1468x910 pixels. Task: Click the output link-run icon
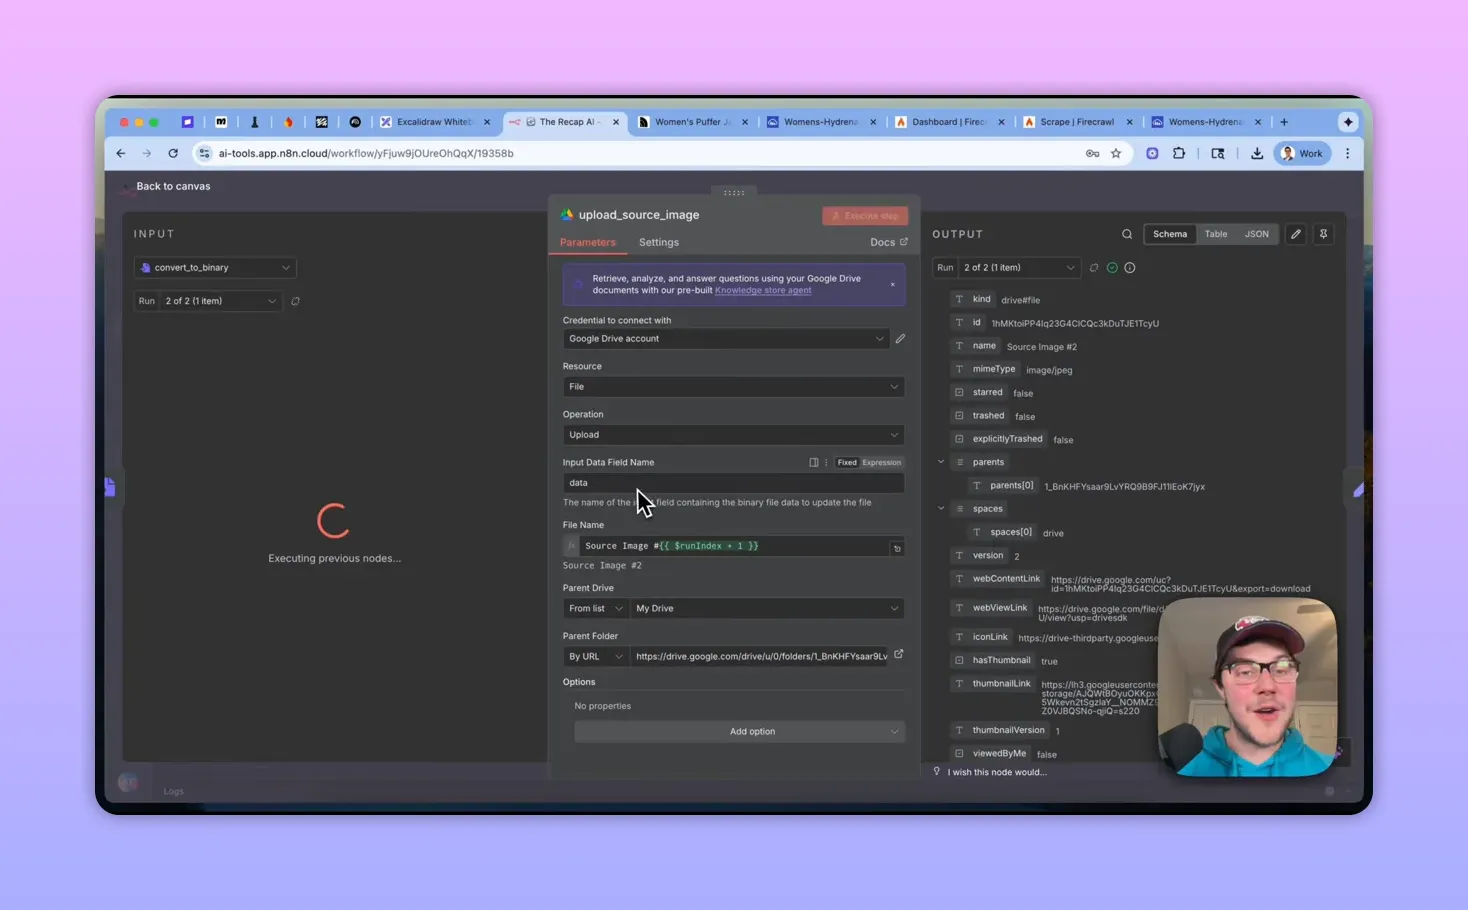(1093, 268)
